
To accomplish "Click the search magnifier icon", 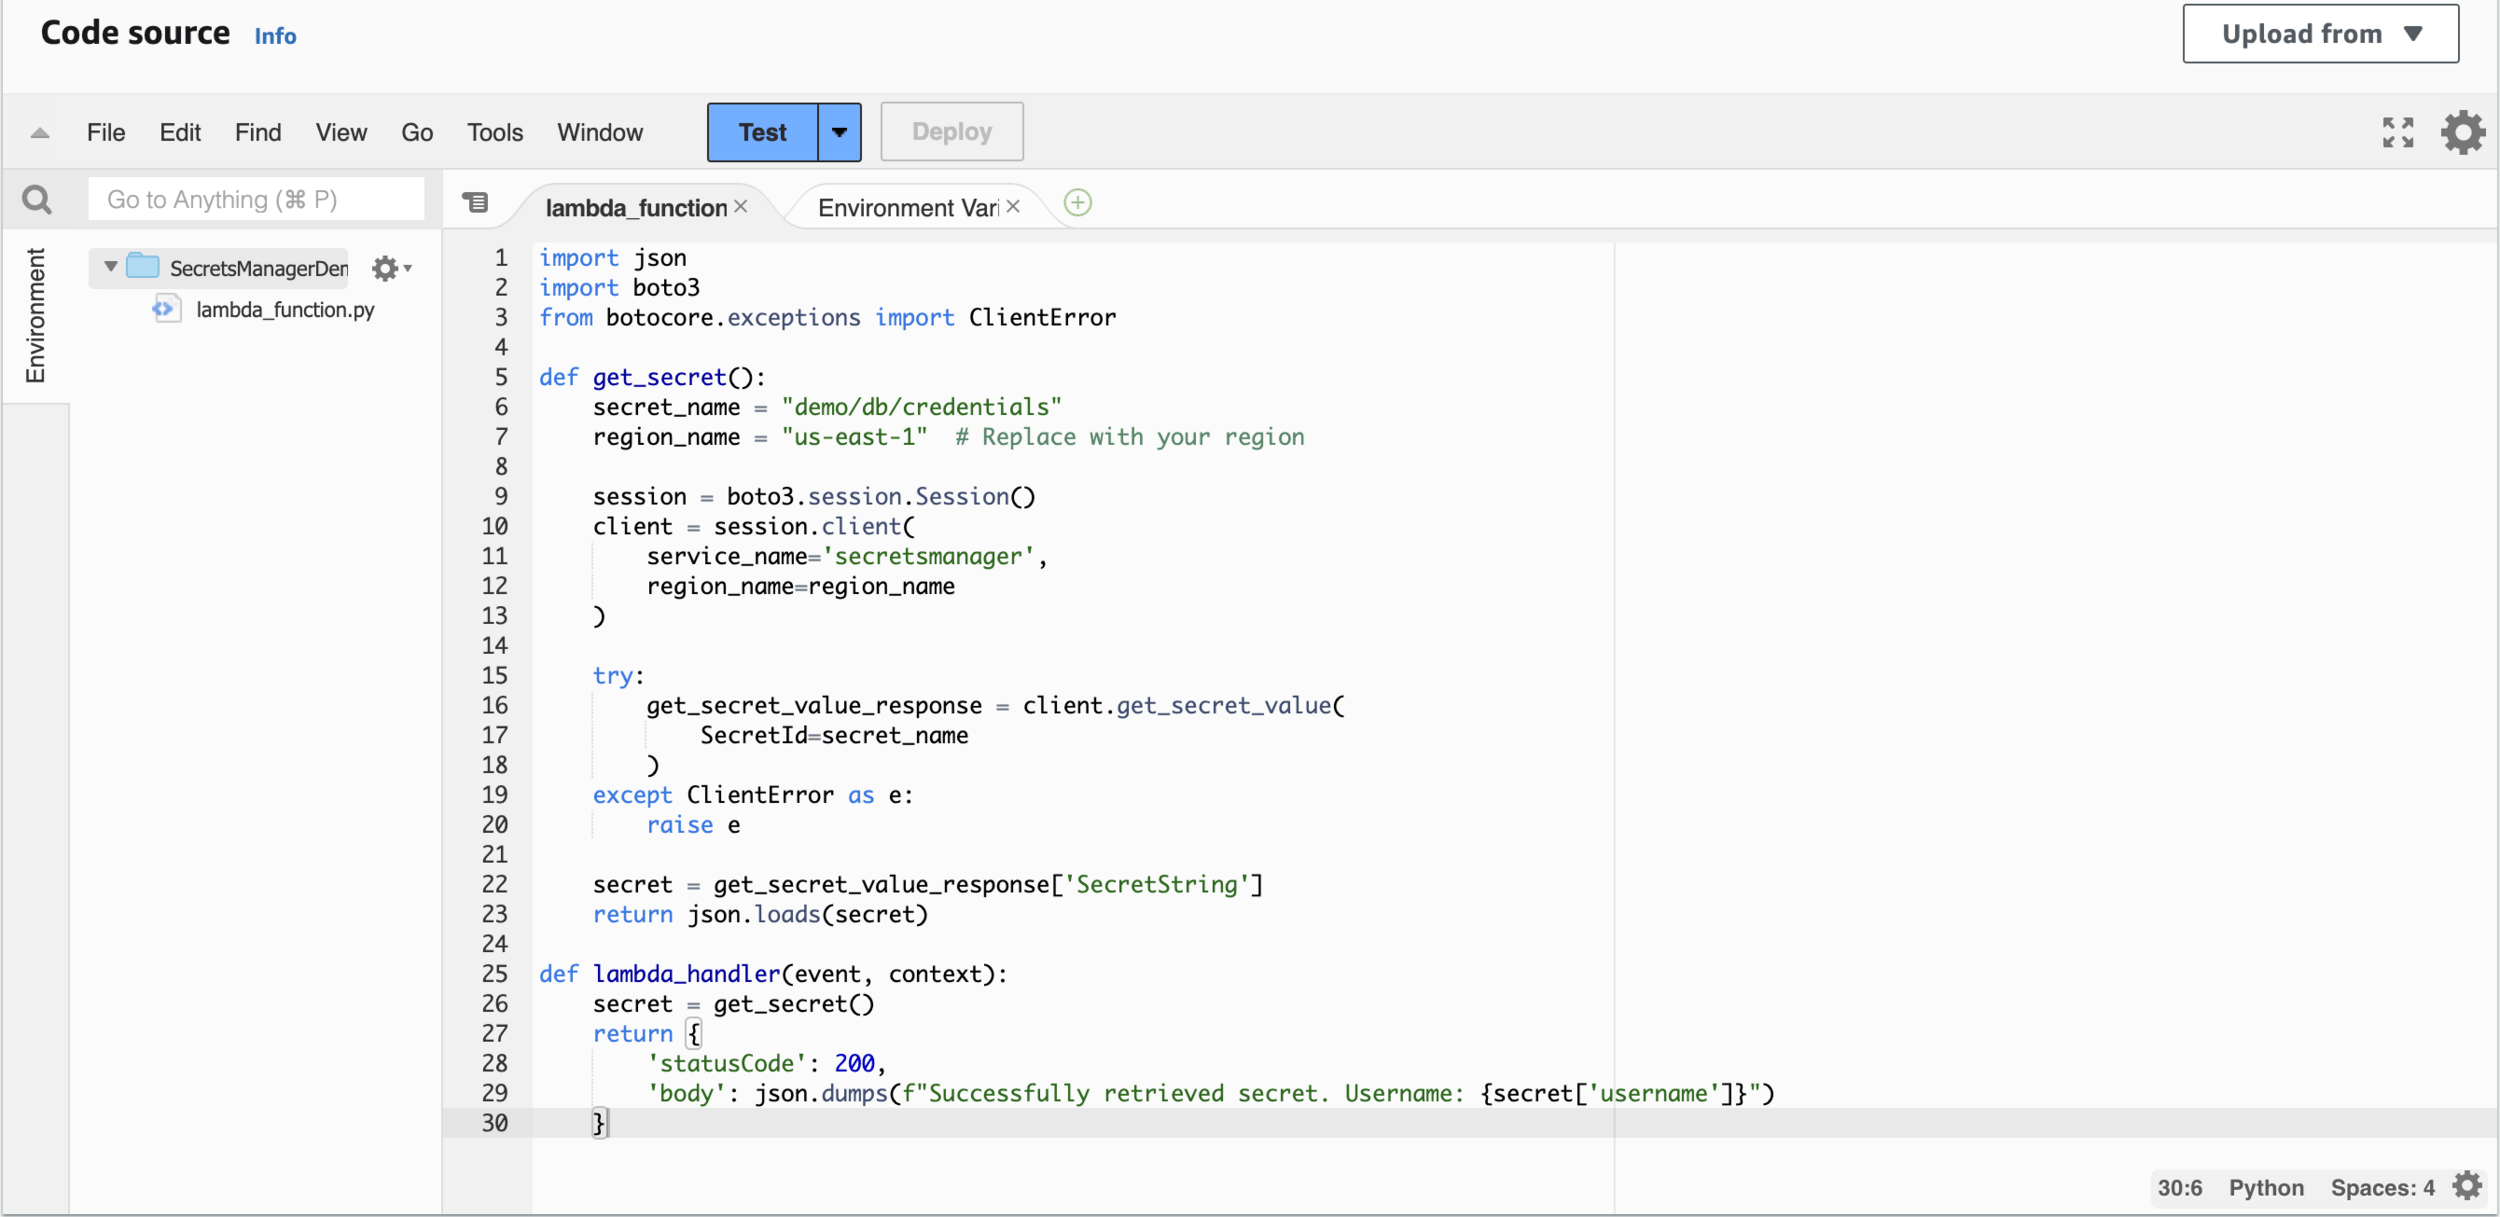I will pos(37,200).
